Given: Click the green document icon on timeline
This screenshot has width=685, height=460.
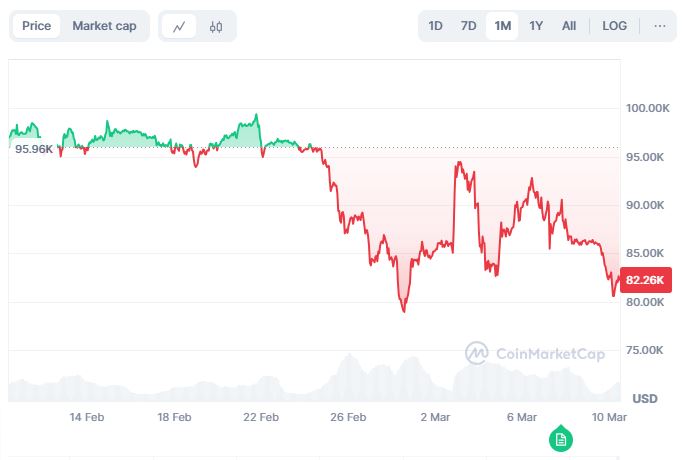Looking at the screenshot, I should (561, 438).
